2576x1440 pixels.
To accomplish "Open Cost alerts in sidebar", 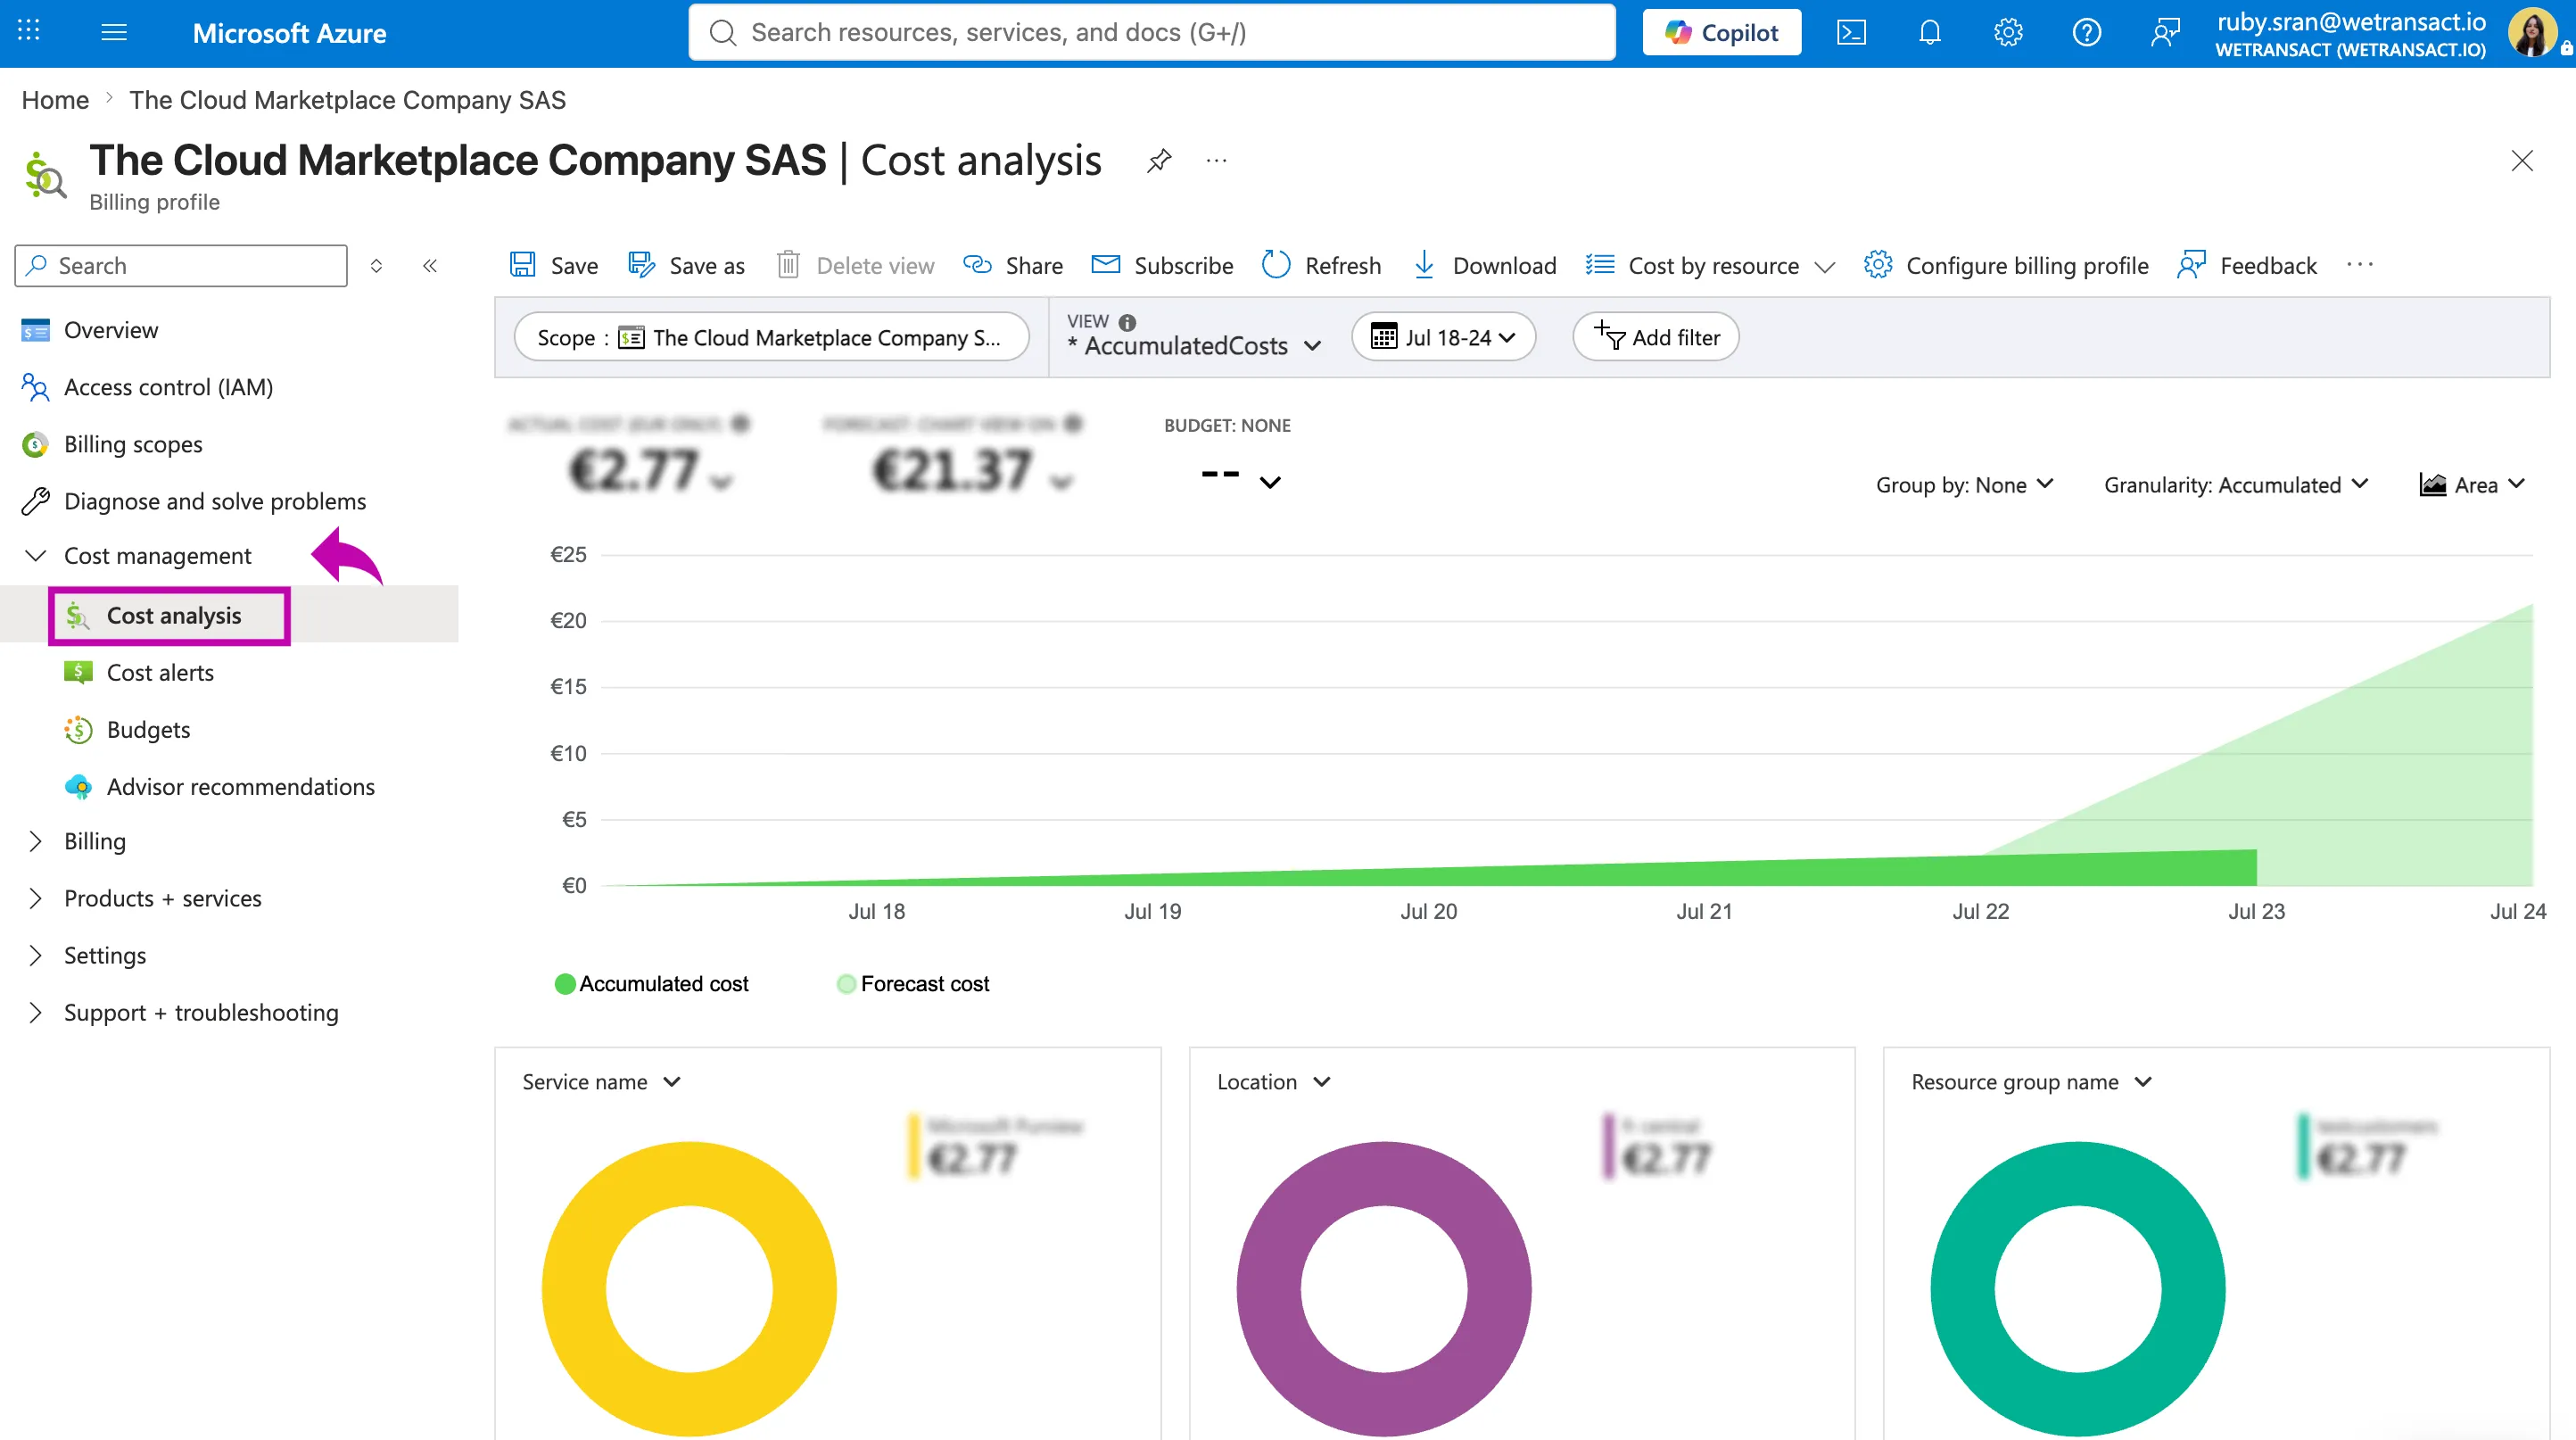I will point(160,672).
